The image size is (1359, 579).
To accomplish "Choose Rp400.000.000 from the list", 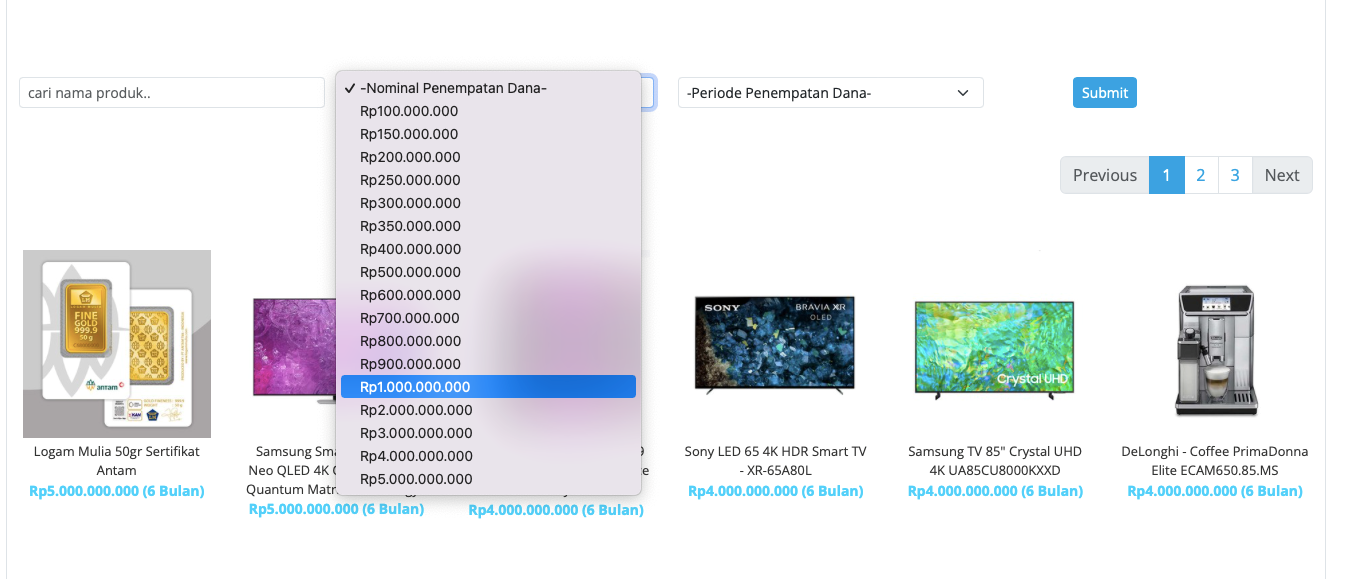I will click(x=488, y=249).
